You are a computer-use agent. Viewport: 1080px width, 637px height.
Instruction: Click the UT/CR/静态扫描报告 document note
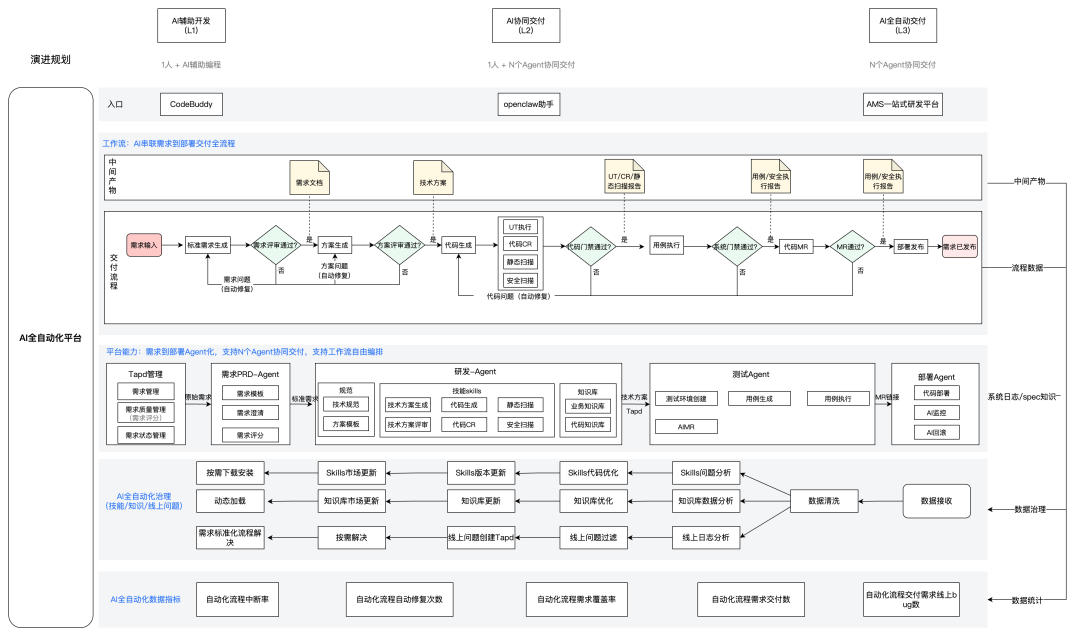pyautogui.click(x=626, y=180)
